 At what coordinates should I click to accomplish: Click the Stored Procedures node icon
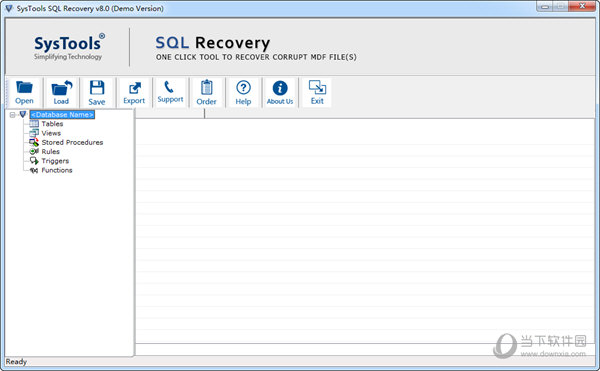pyautogui.click(x=34, y=142)
